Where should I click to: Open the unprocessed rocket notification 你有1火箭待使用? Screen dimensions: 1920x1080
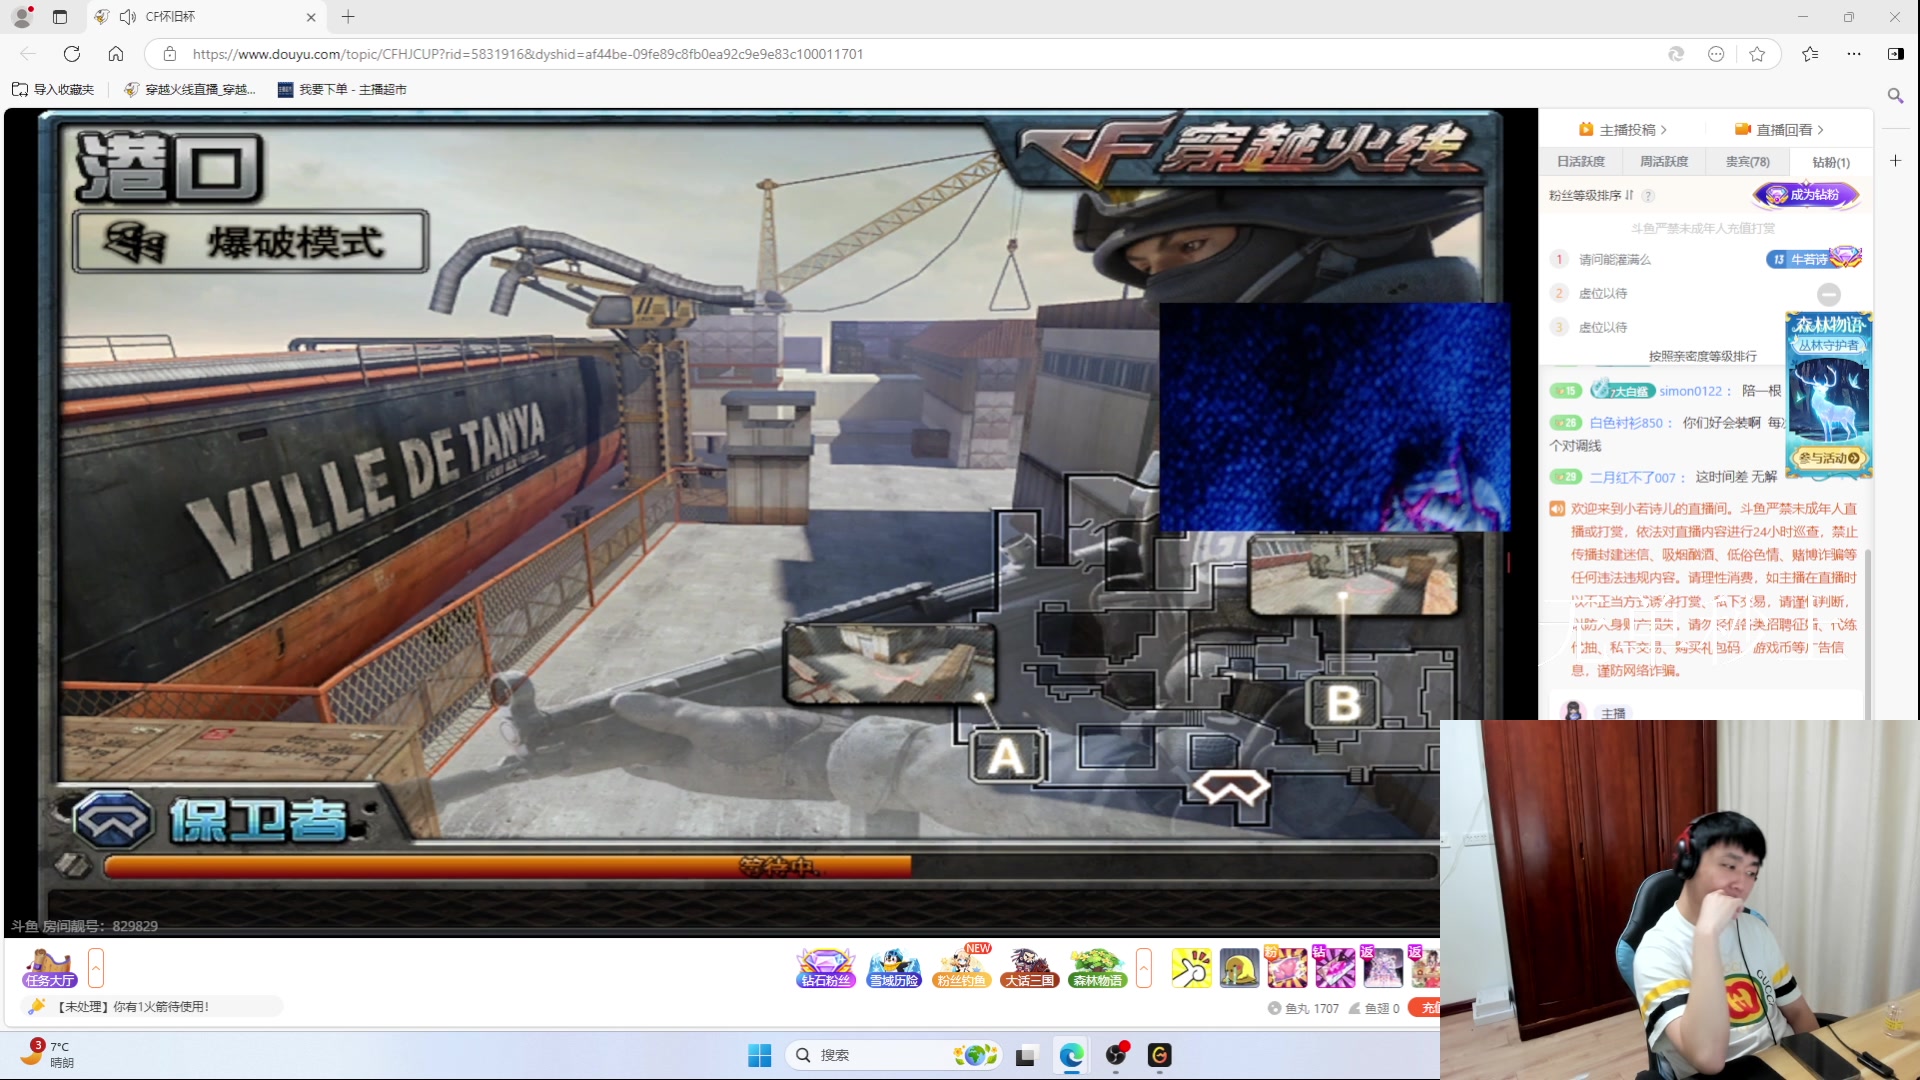point(150,1006)
